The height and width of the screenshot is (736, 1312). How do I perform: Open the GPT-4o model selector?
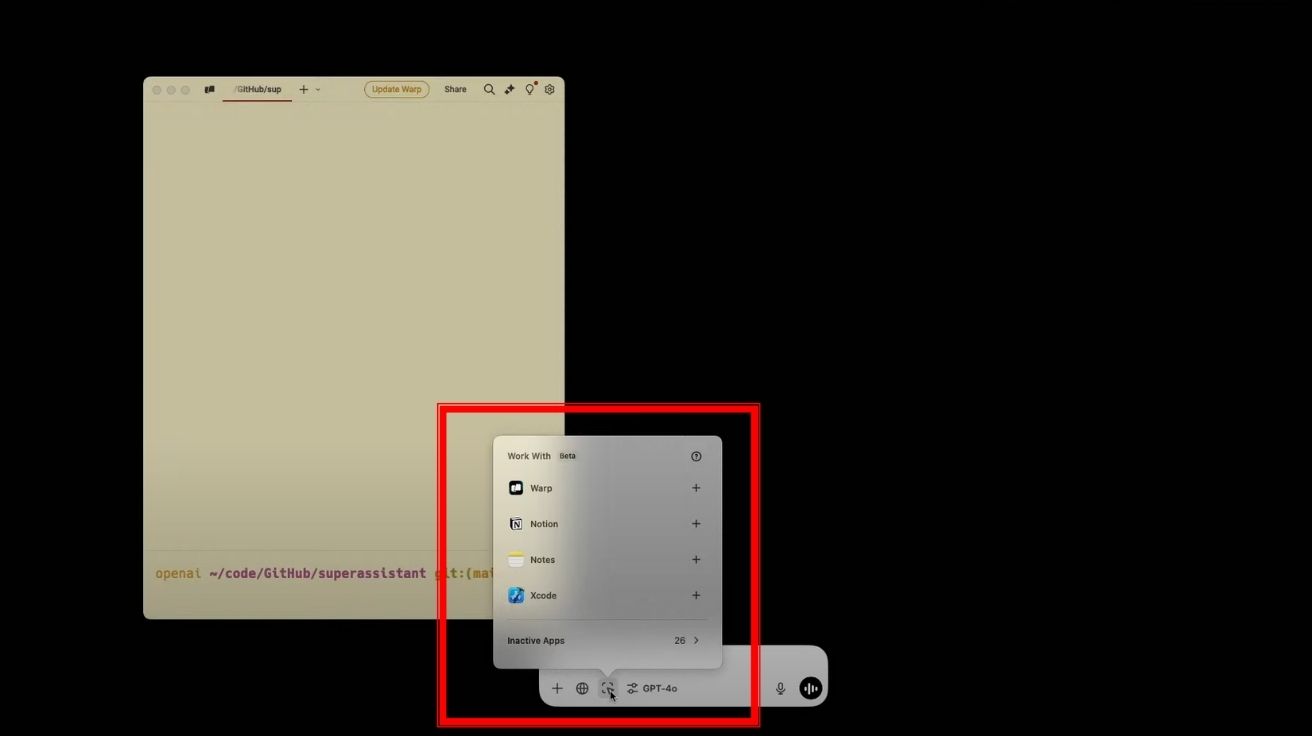(660, 688)
